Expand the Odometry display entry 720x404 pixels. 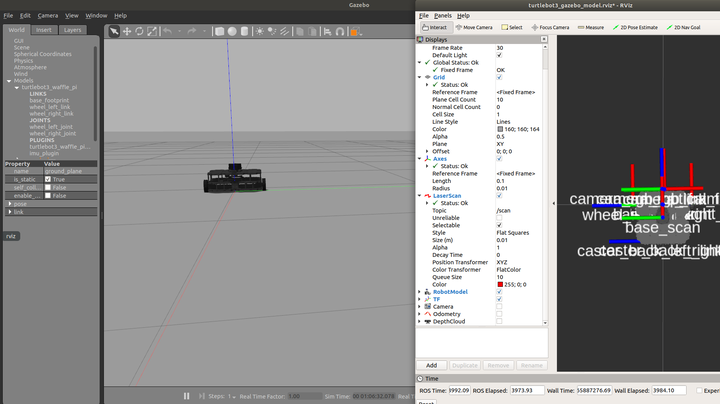420,314
